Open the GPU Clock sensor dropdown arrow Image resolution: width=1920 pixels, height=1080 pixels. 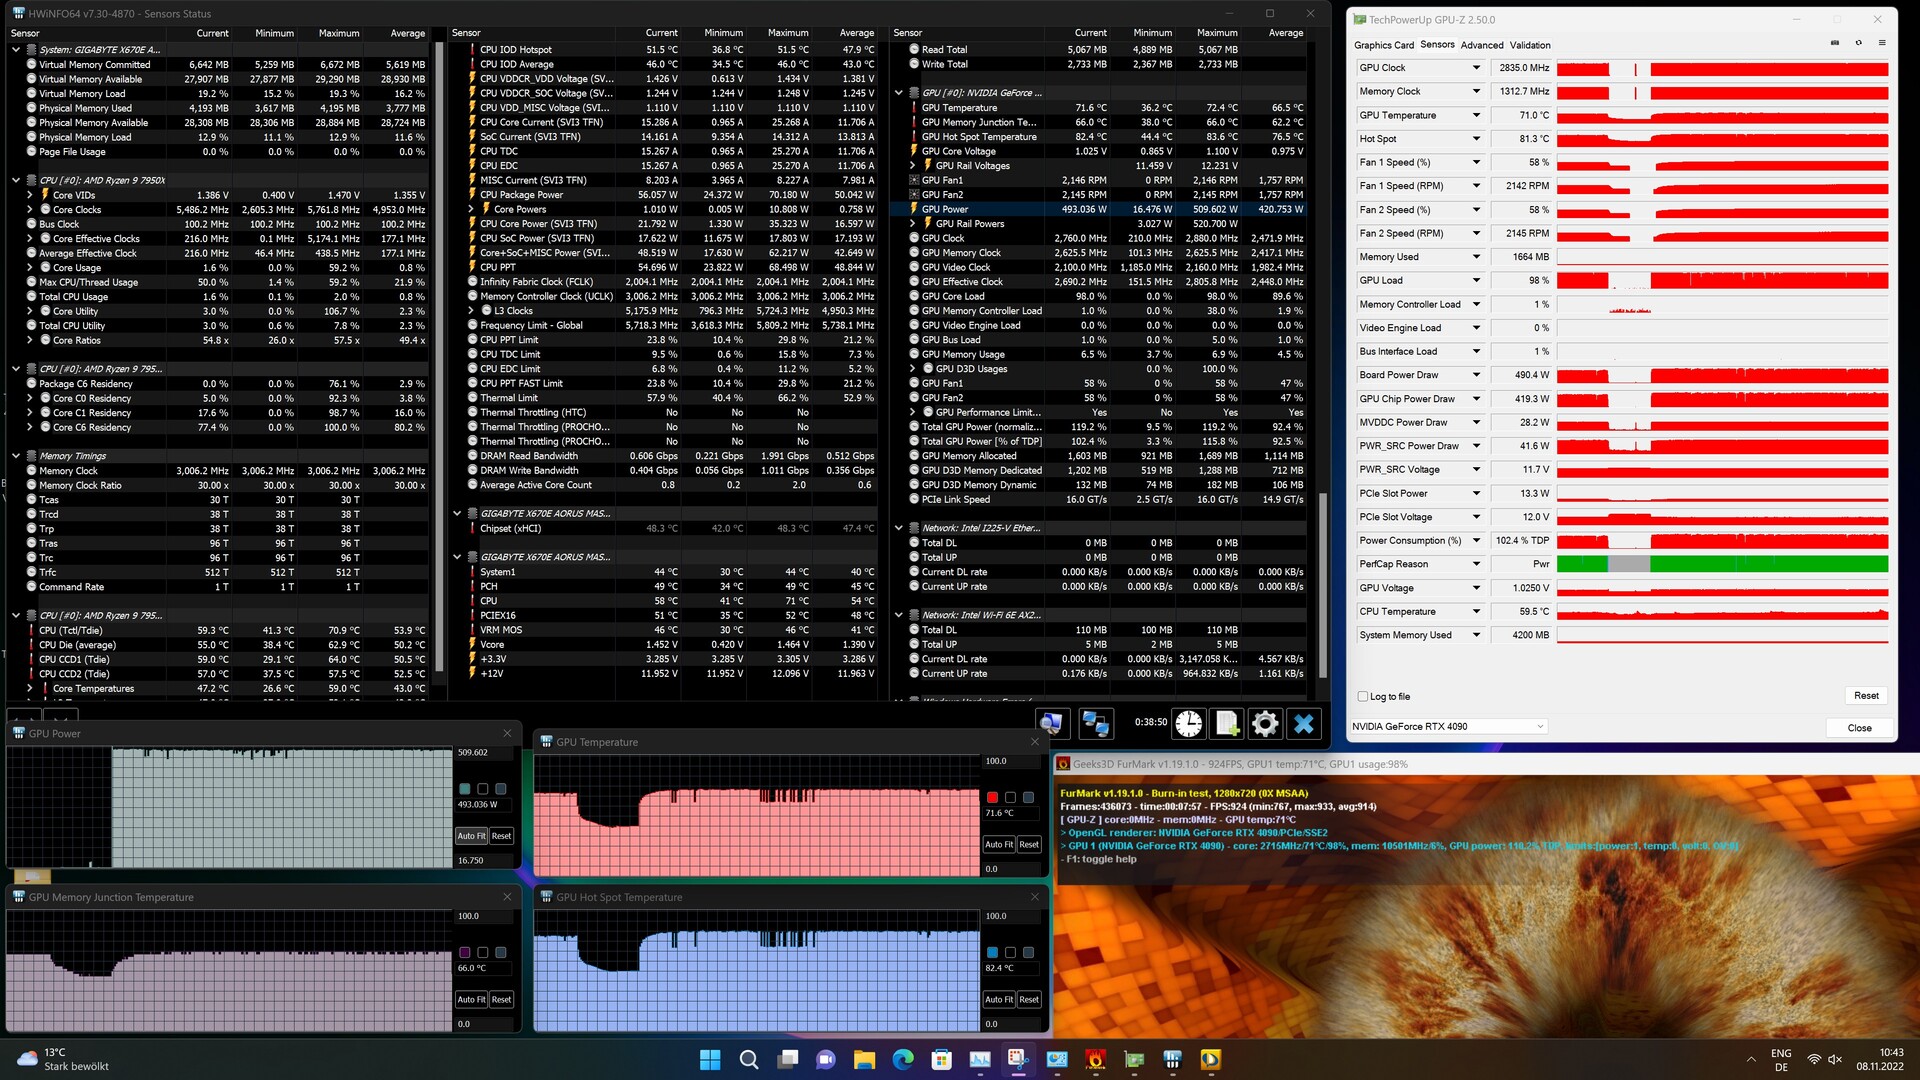coord(1476,68)
